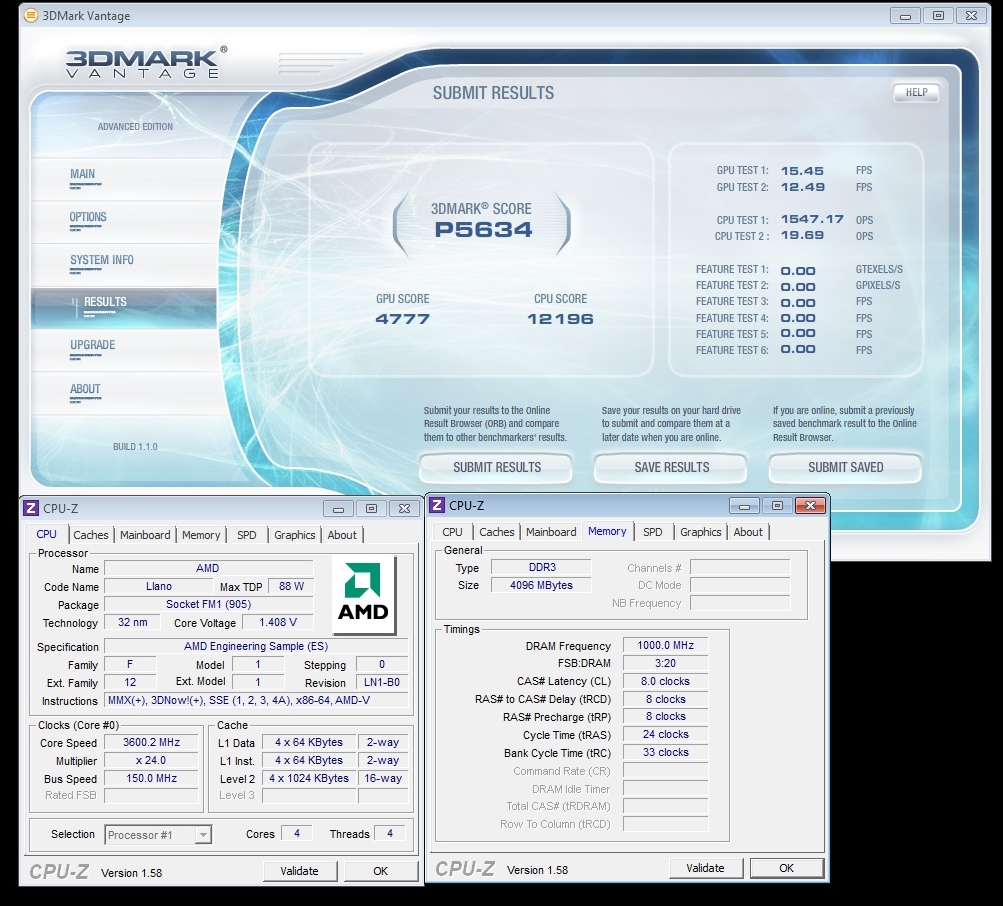
Task: Click the right CPU-Z window Z icon
Action: (x=437, y=505)
